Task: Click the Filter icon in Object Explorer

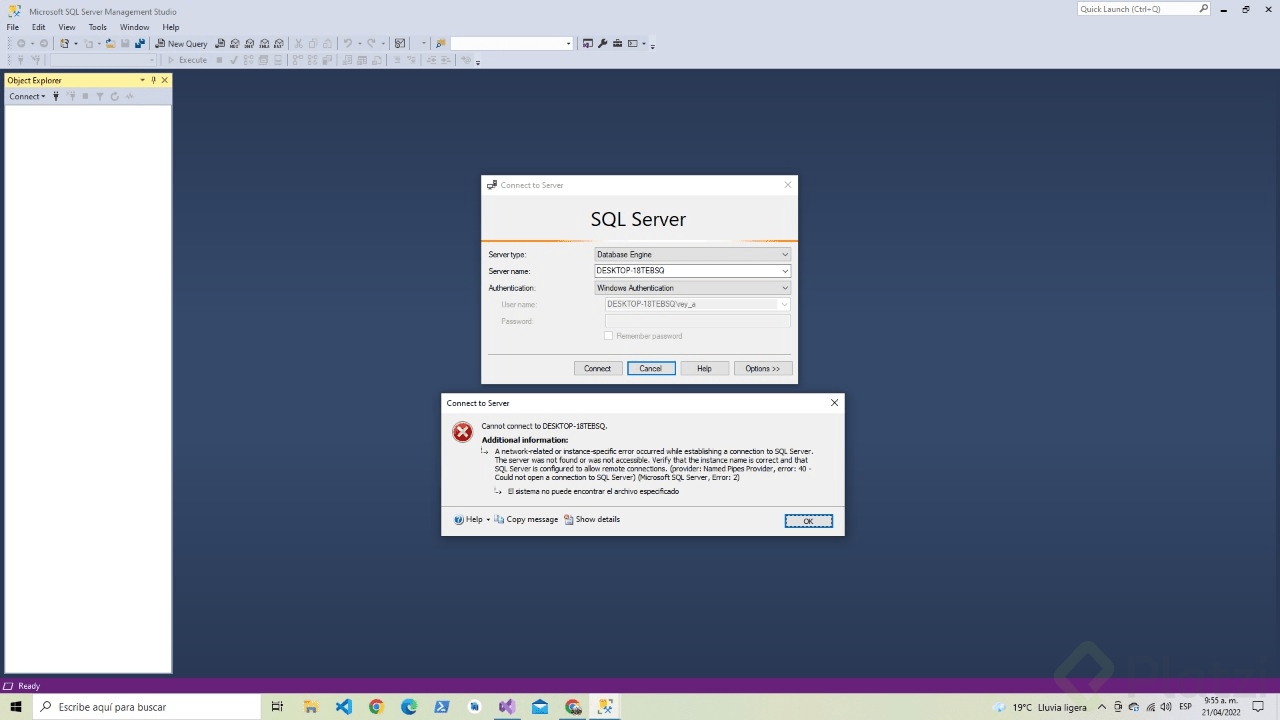Action: [x=100, y=97]
